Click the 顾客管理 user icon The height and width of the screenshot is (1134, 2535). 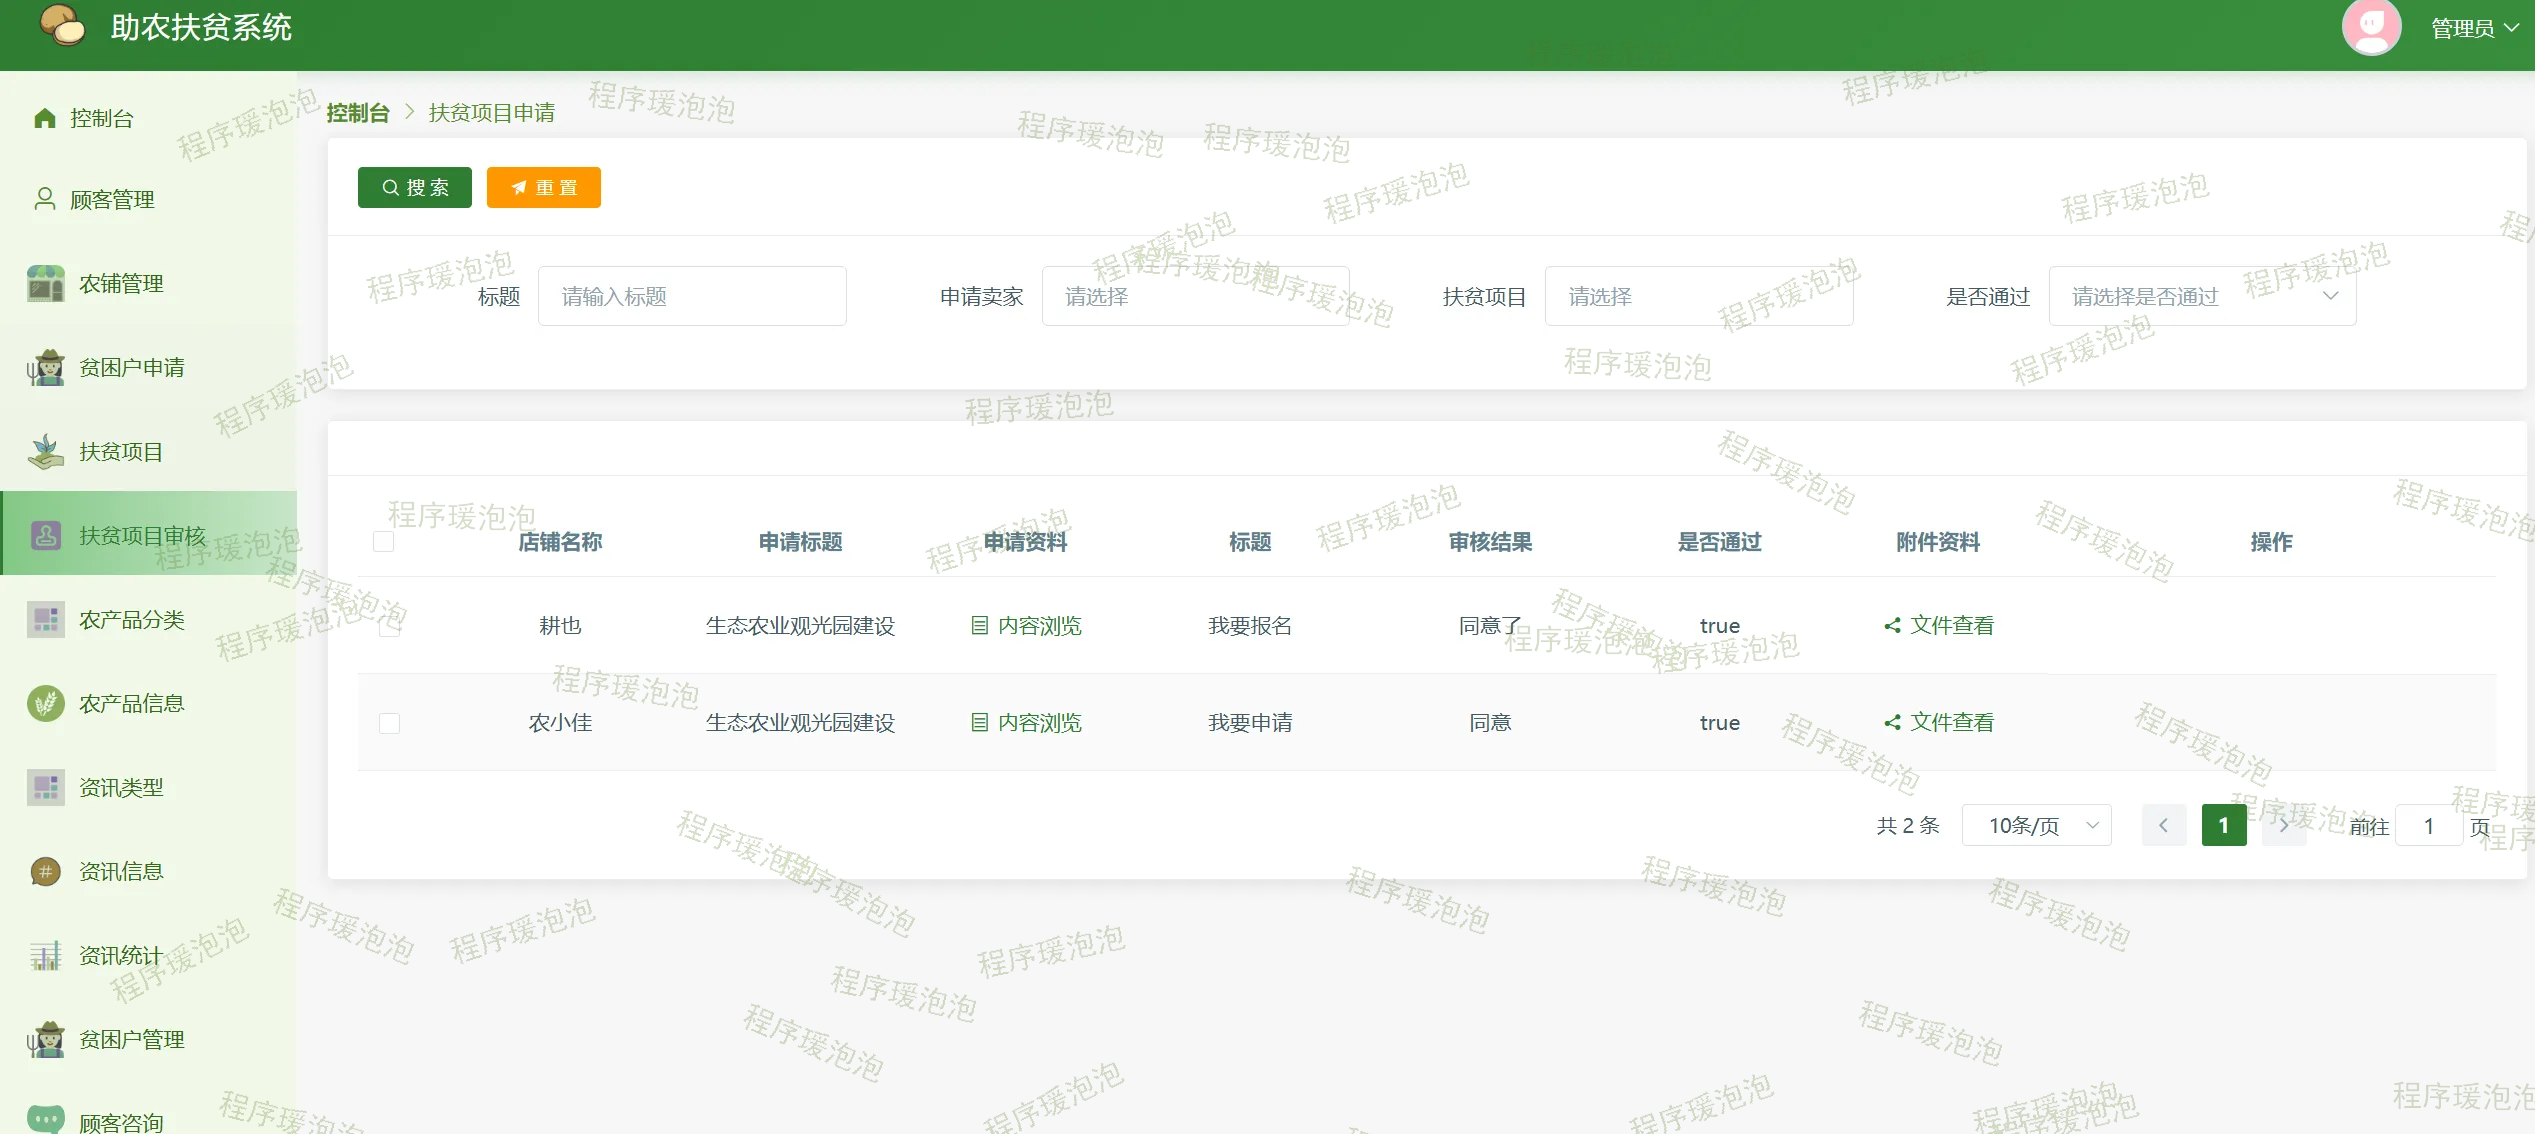click(x=45, y=199)
